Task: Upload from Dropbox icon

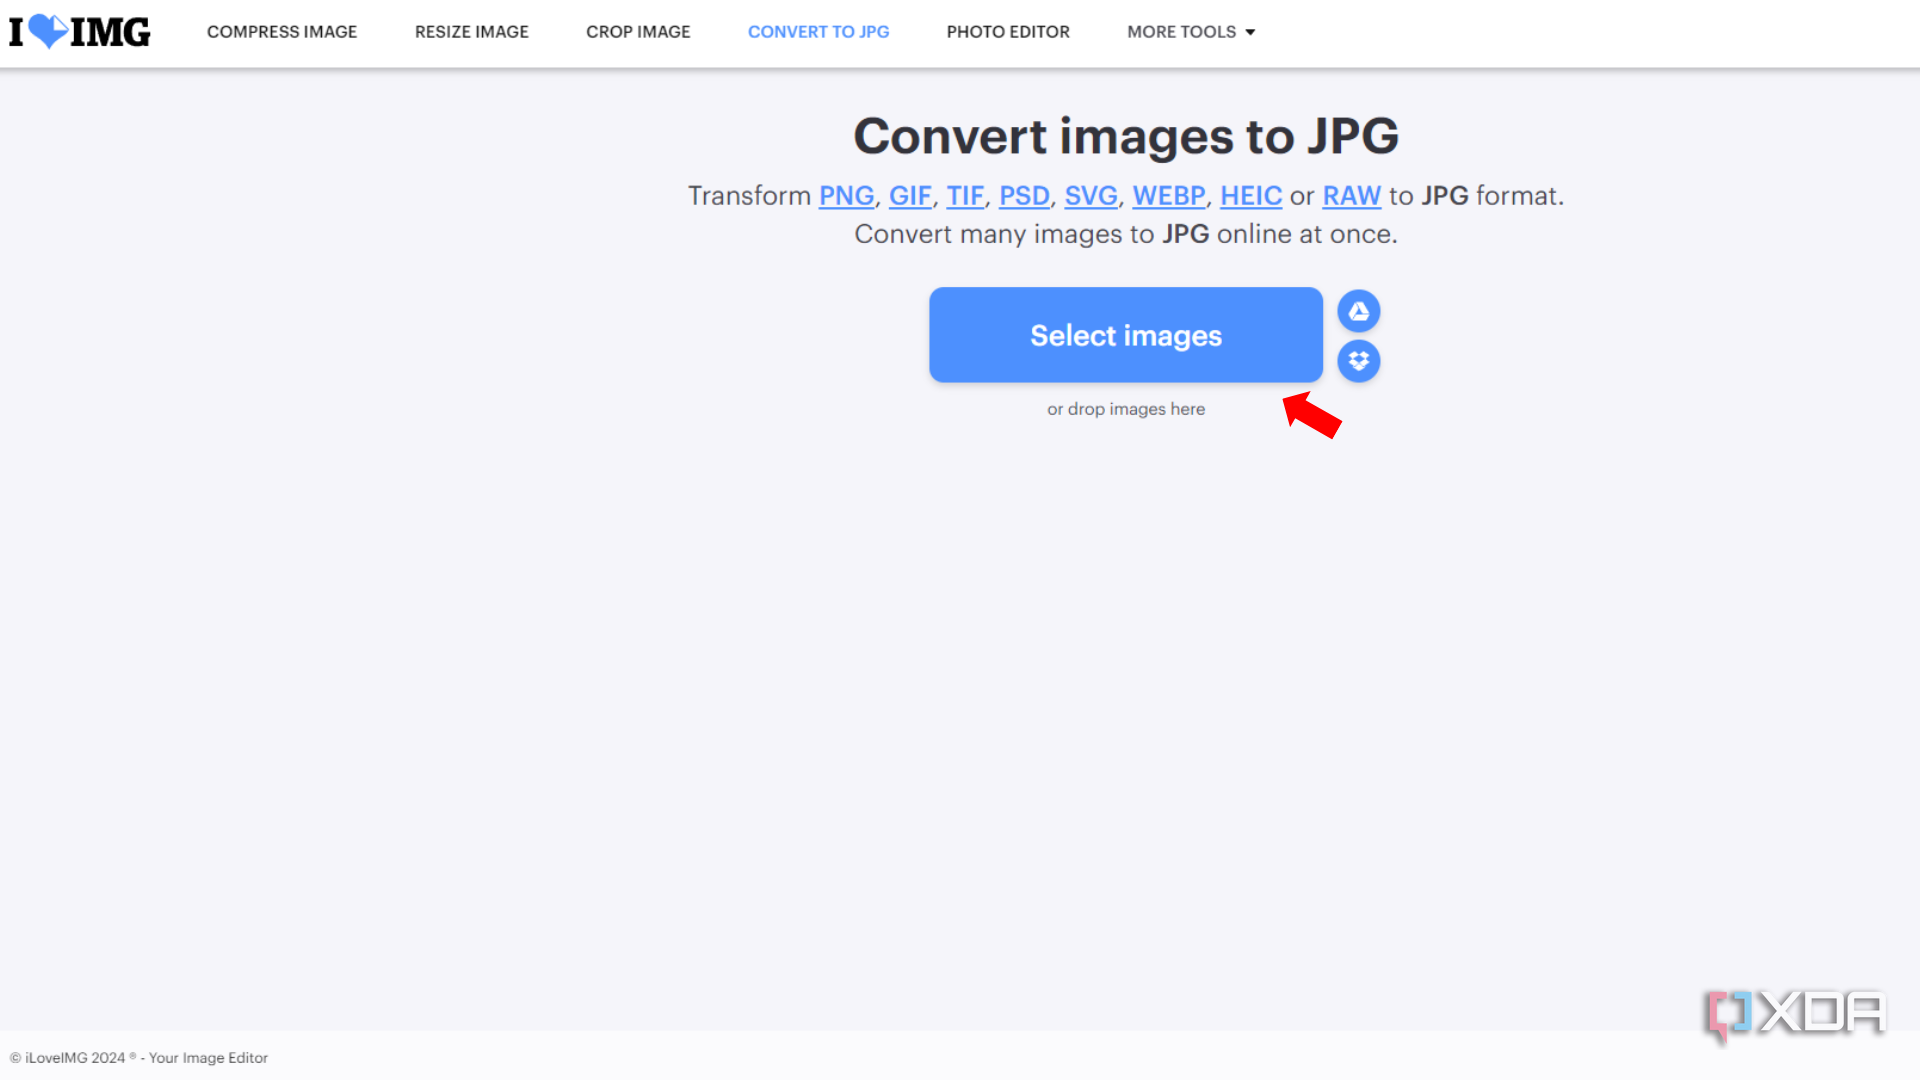Action: tap(1358, 361)
